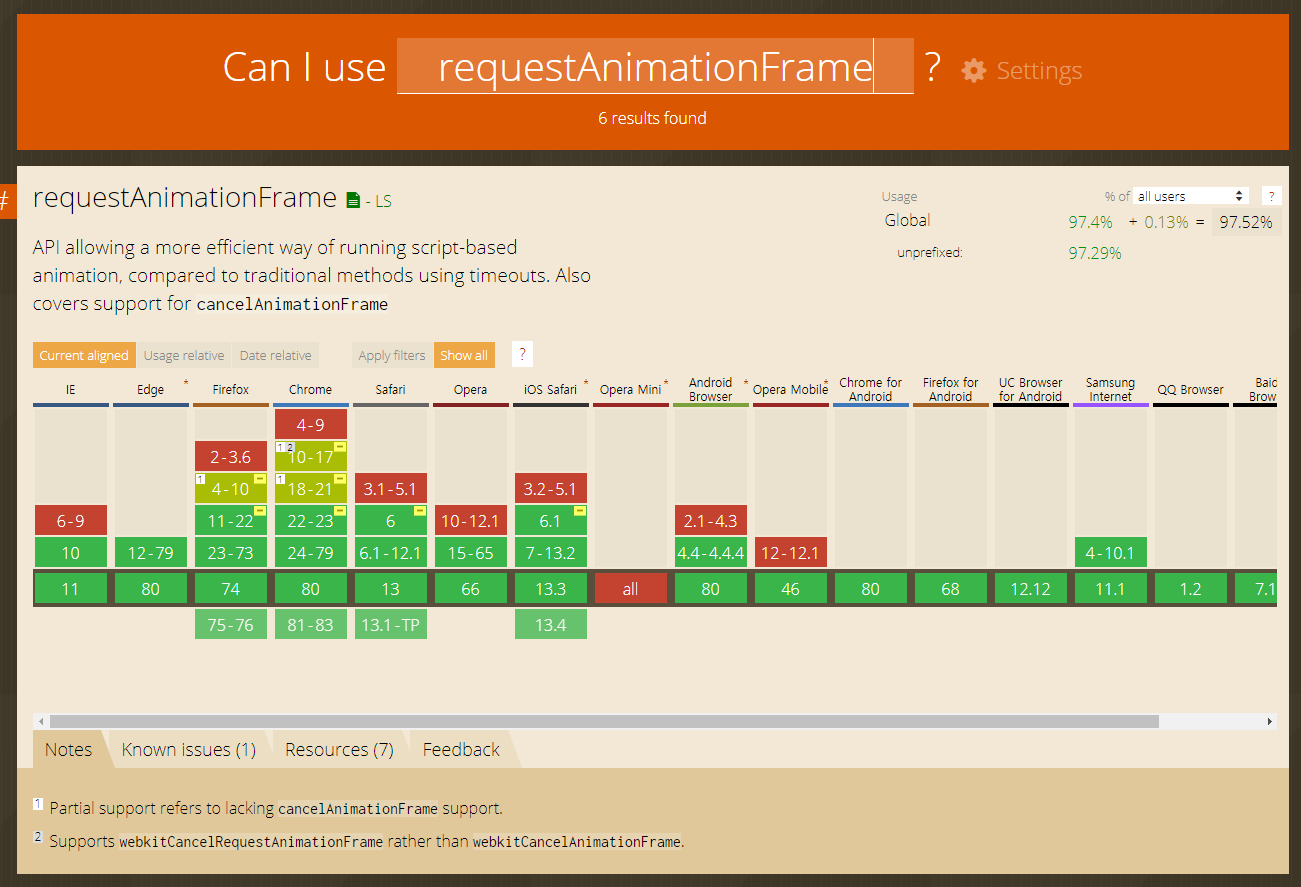Screen dimensions: 1301x887
Task: Click Android Browser 2.1-4.3 cell
Action: click(x=710, y=520)
